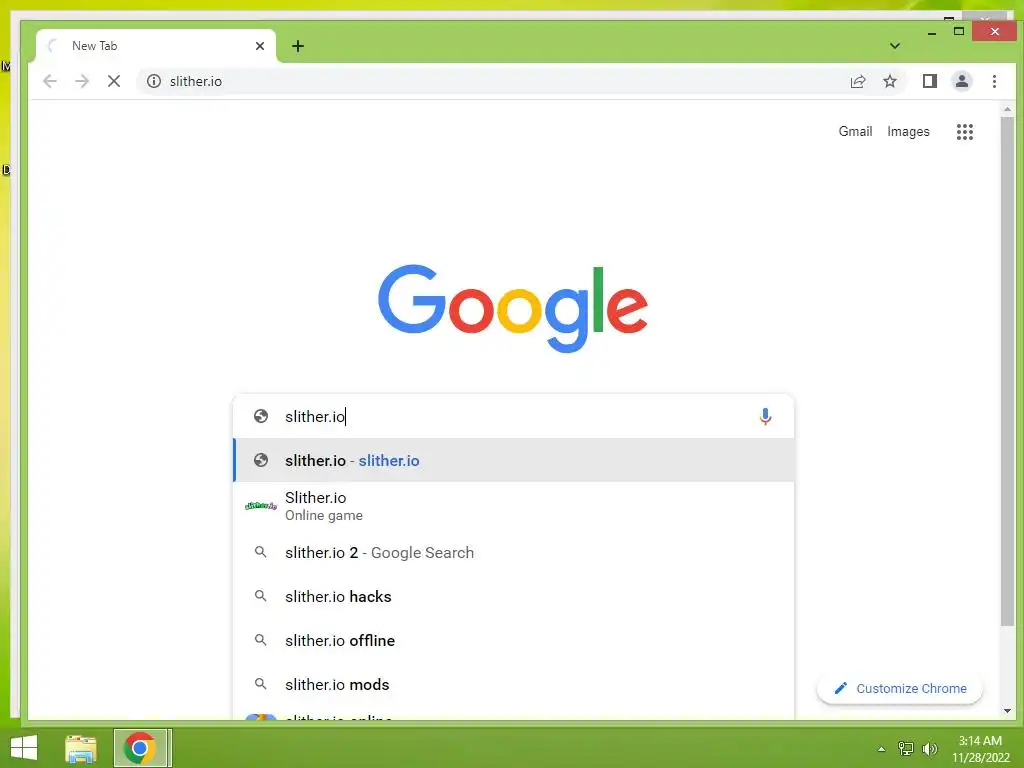The width and height of the screenshot is (1024, 768).
Task: Click the page vertical scrollbar thumb
Action: 1007,372
